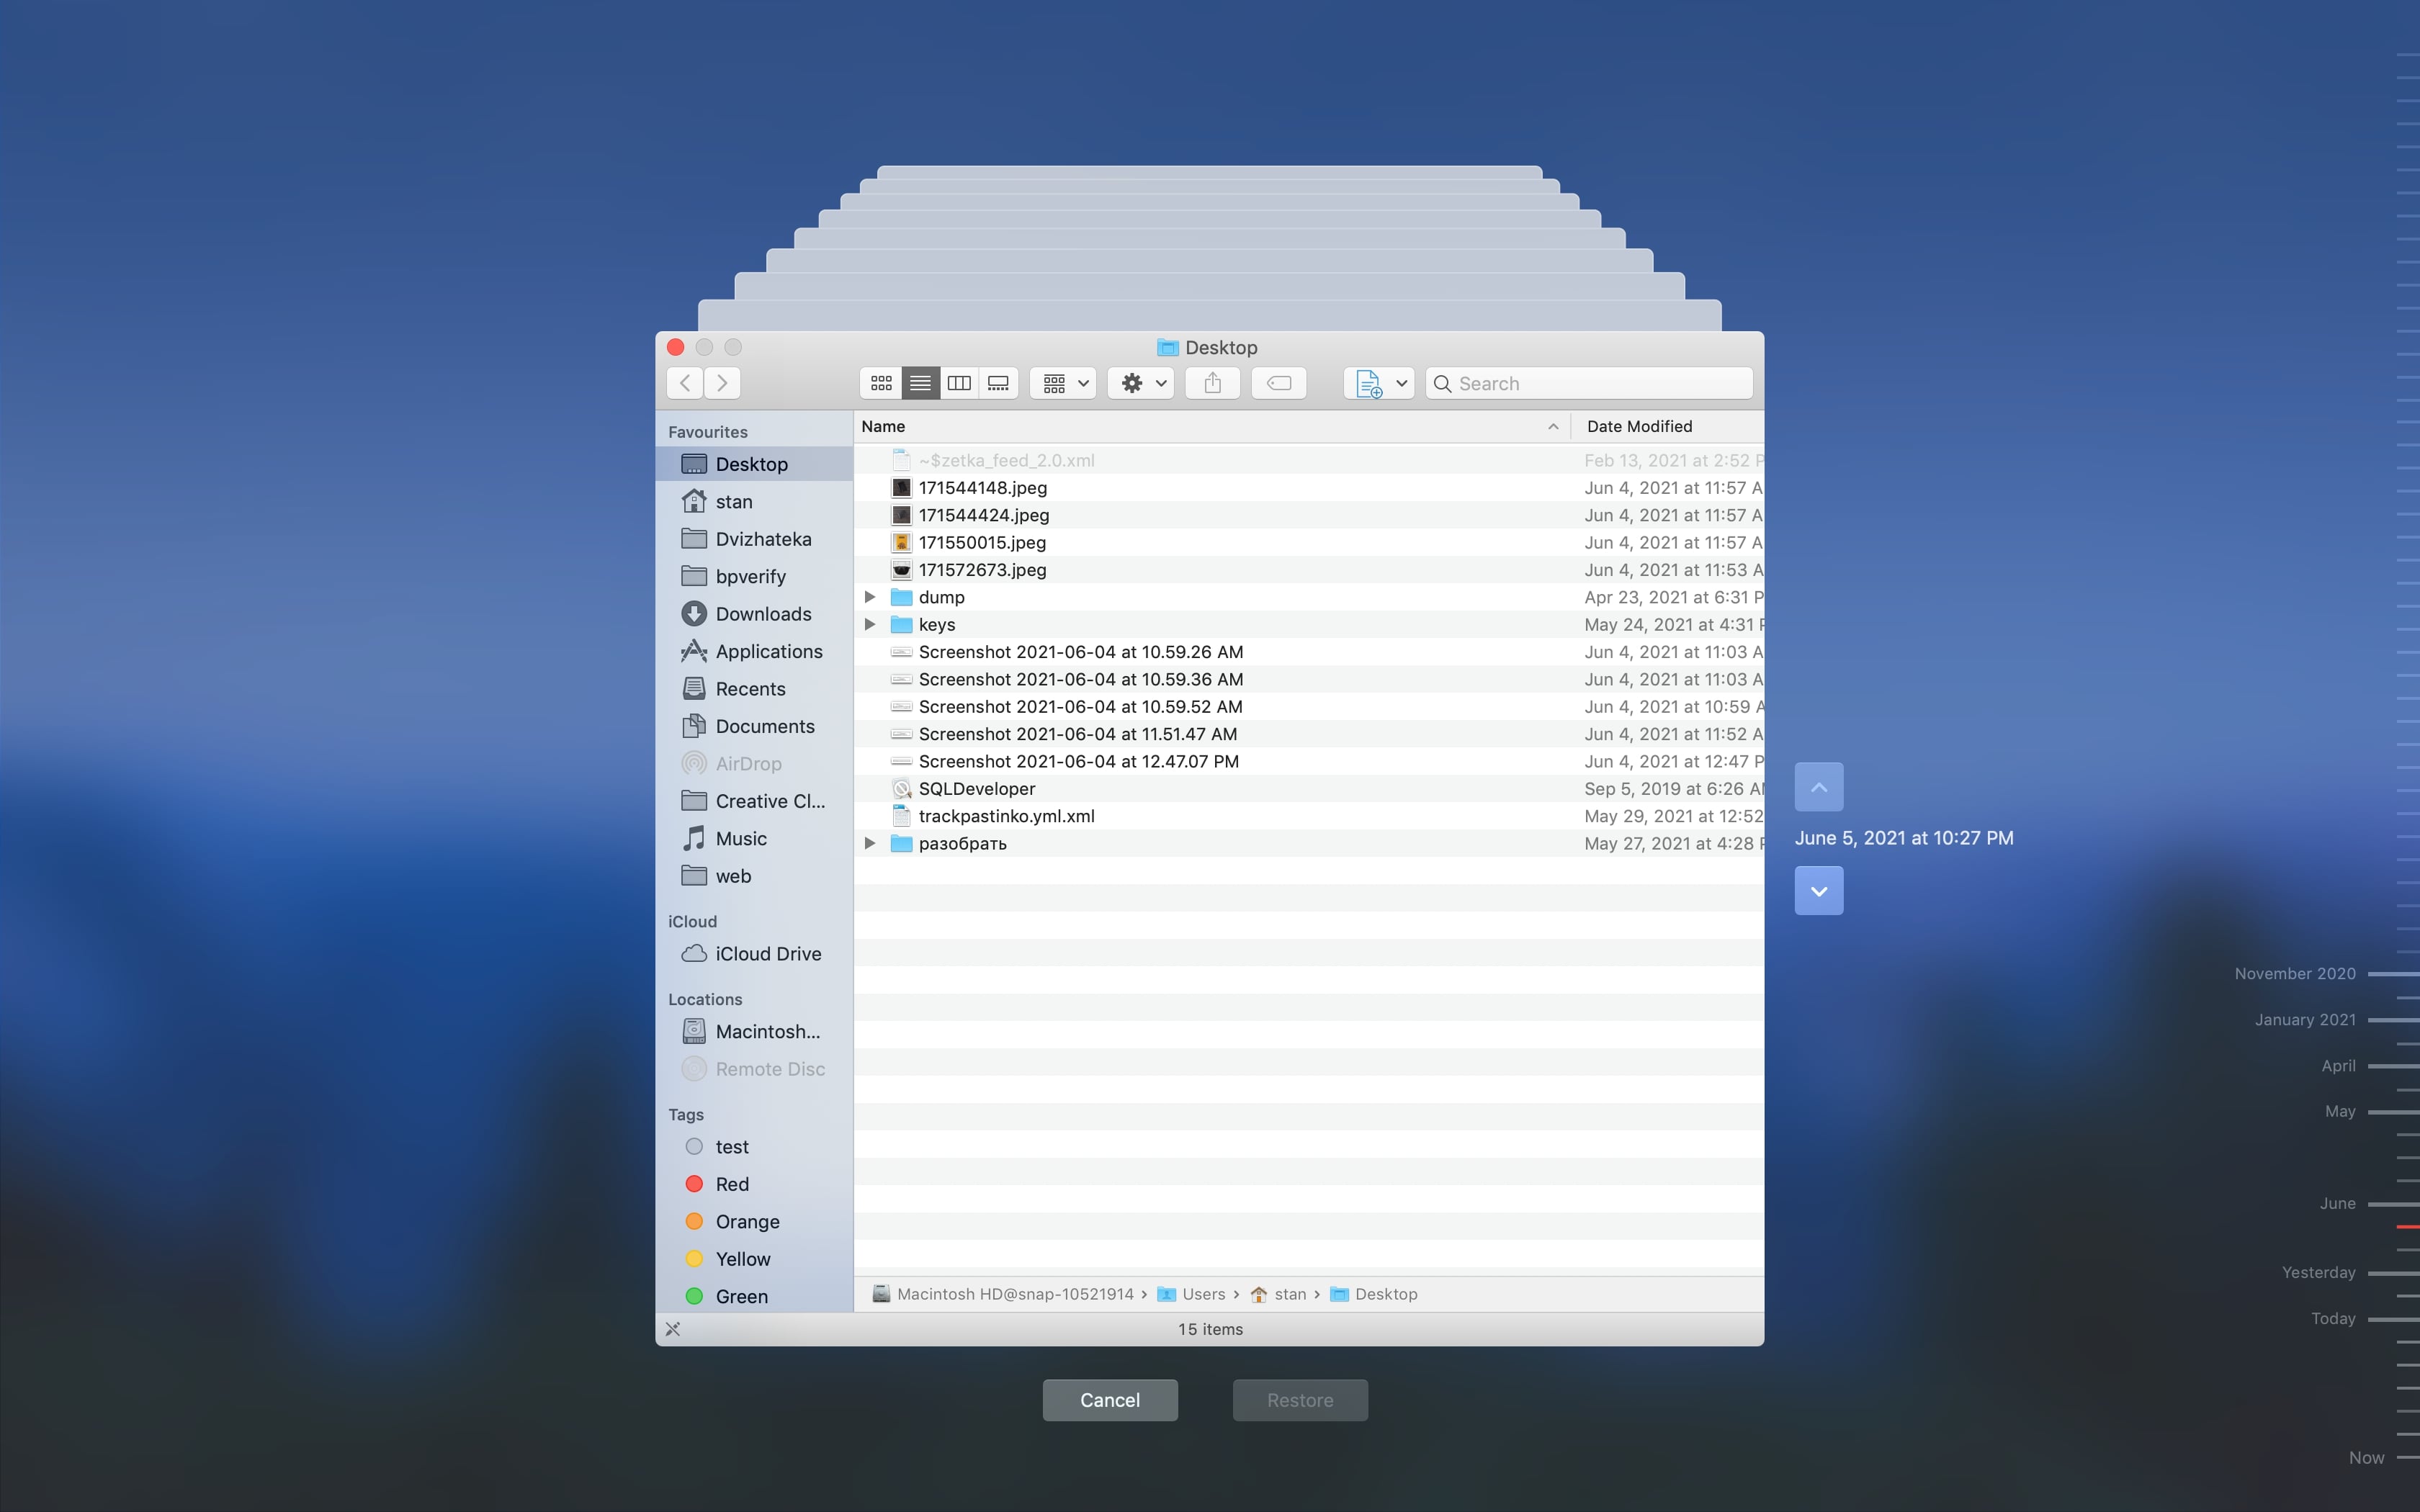2420x1512 pixels.
Task: Filter by the test tag
Action: click(754, 1147)
